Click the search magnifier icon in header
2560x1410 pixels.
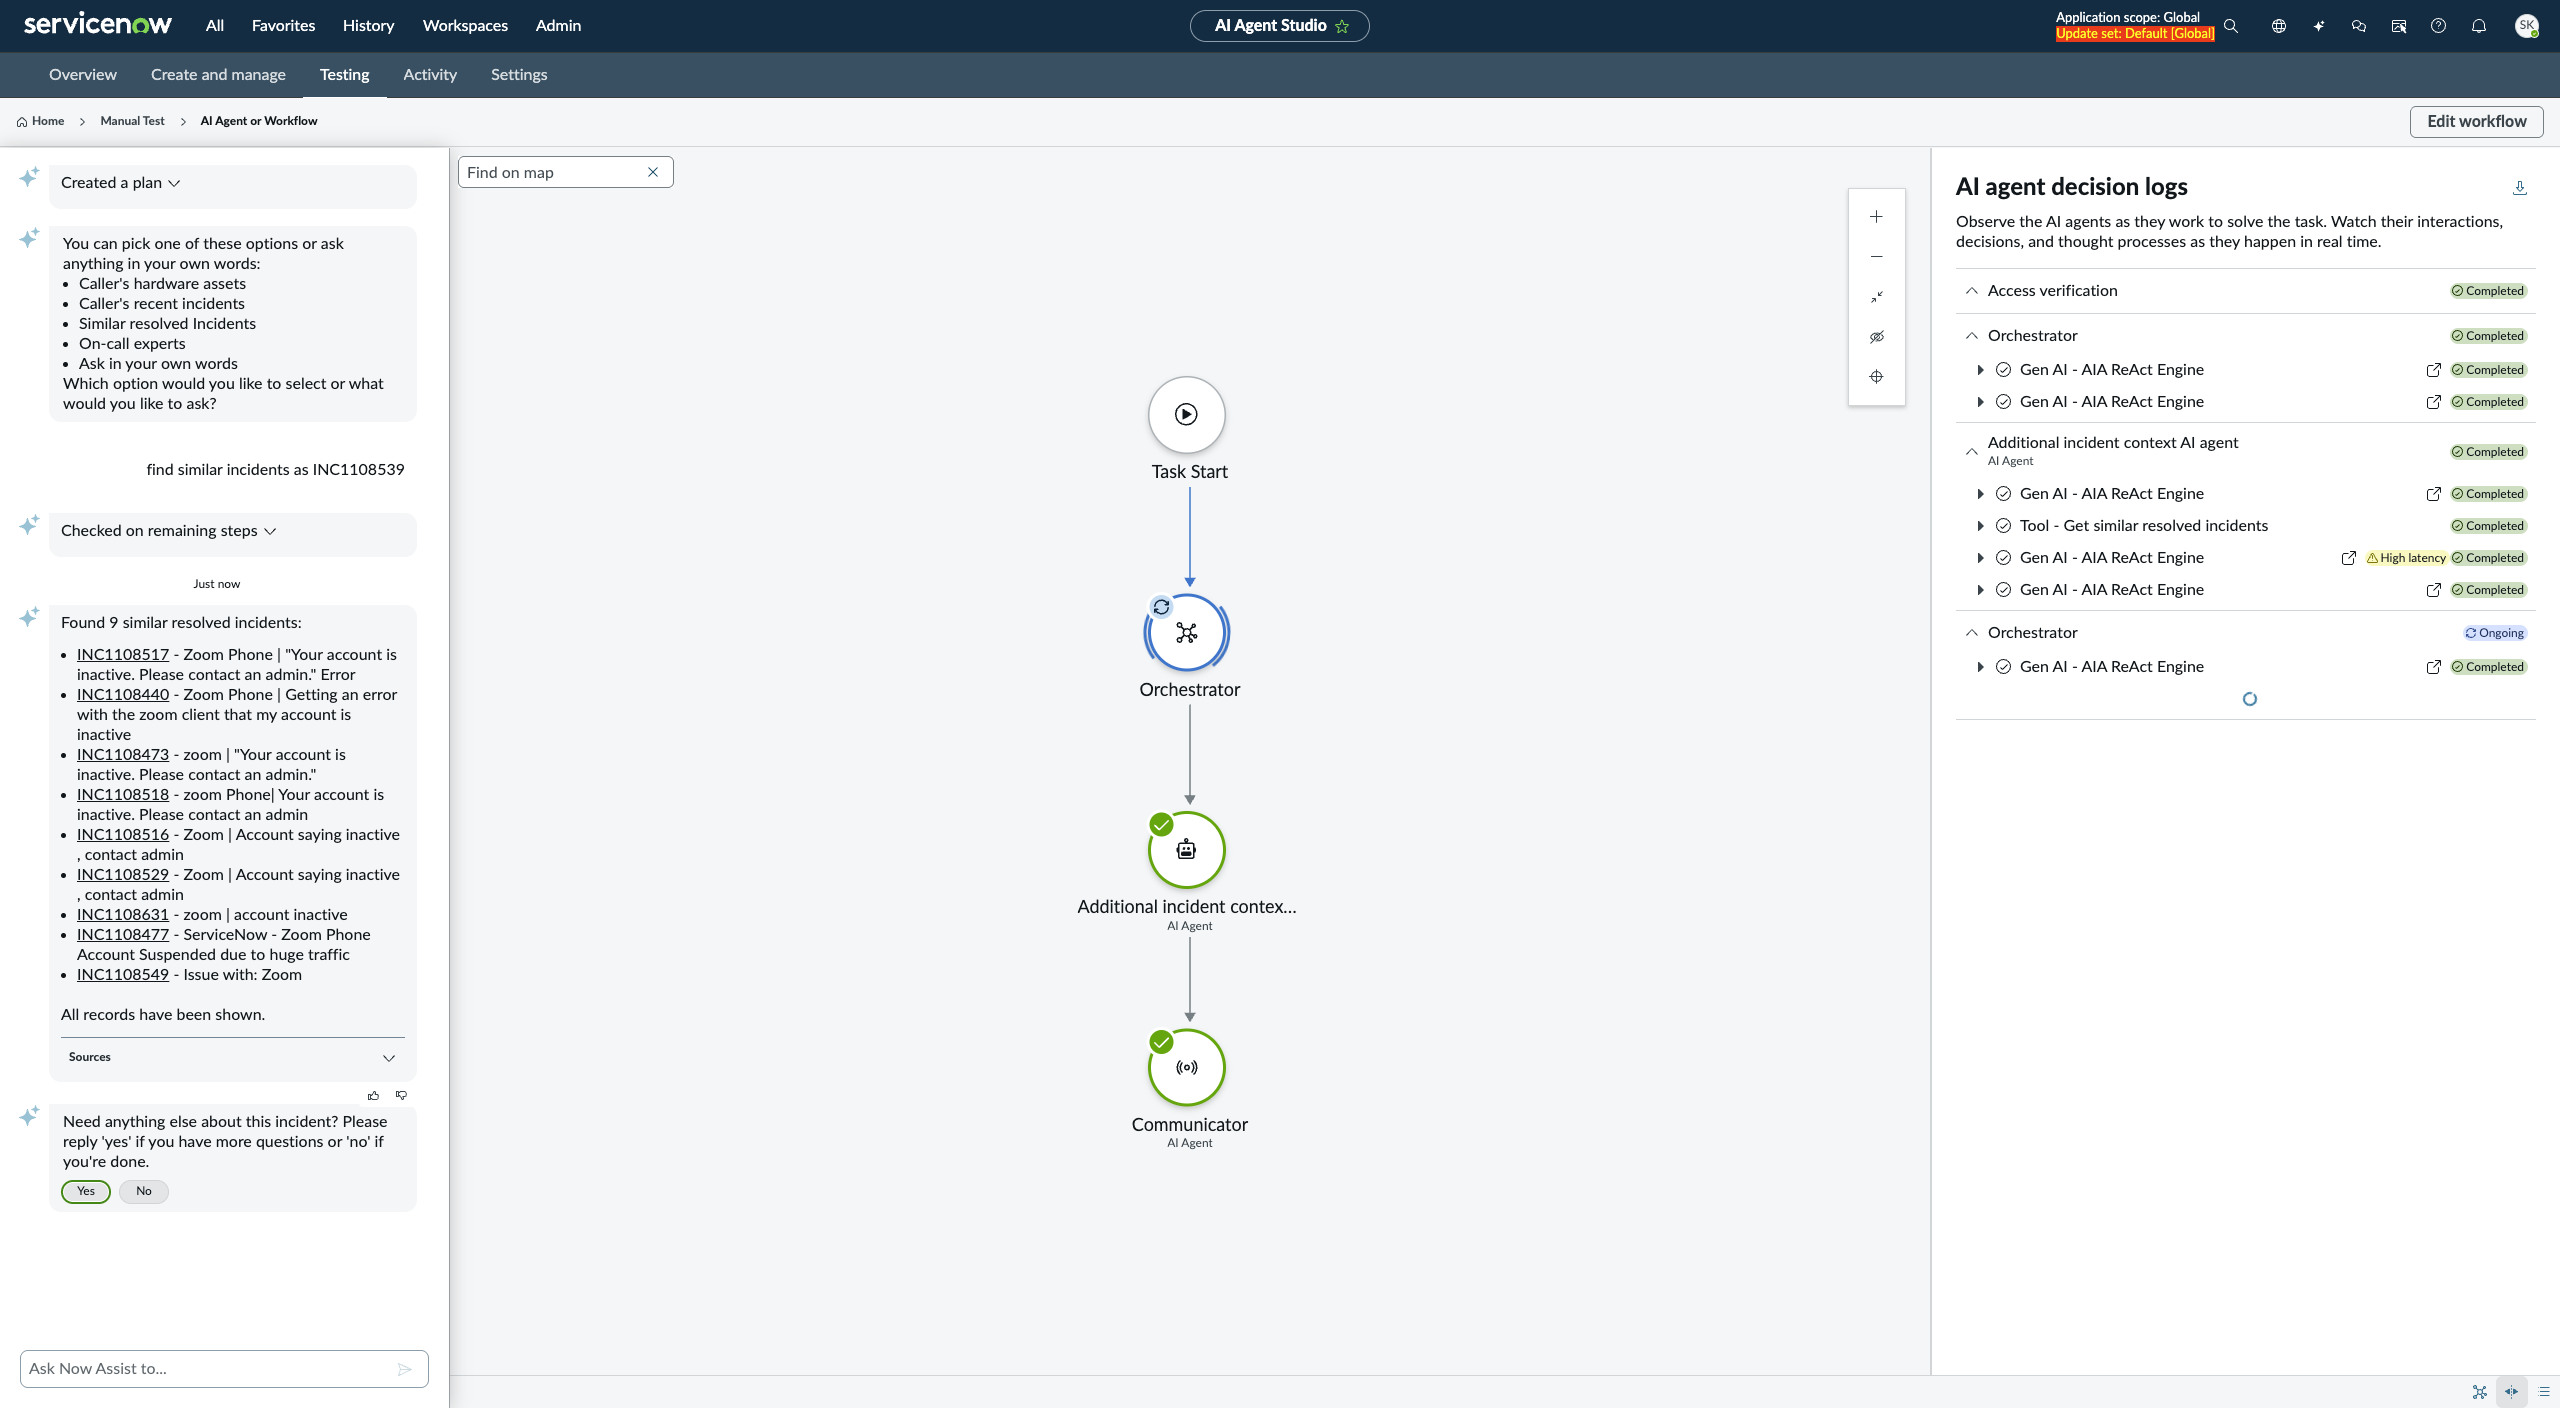(2231, 26)
